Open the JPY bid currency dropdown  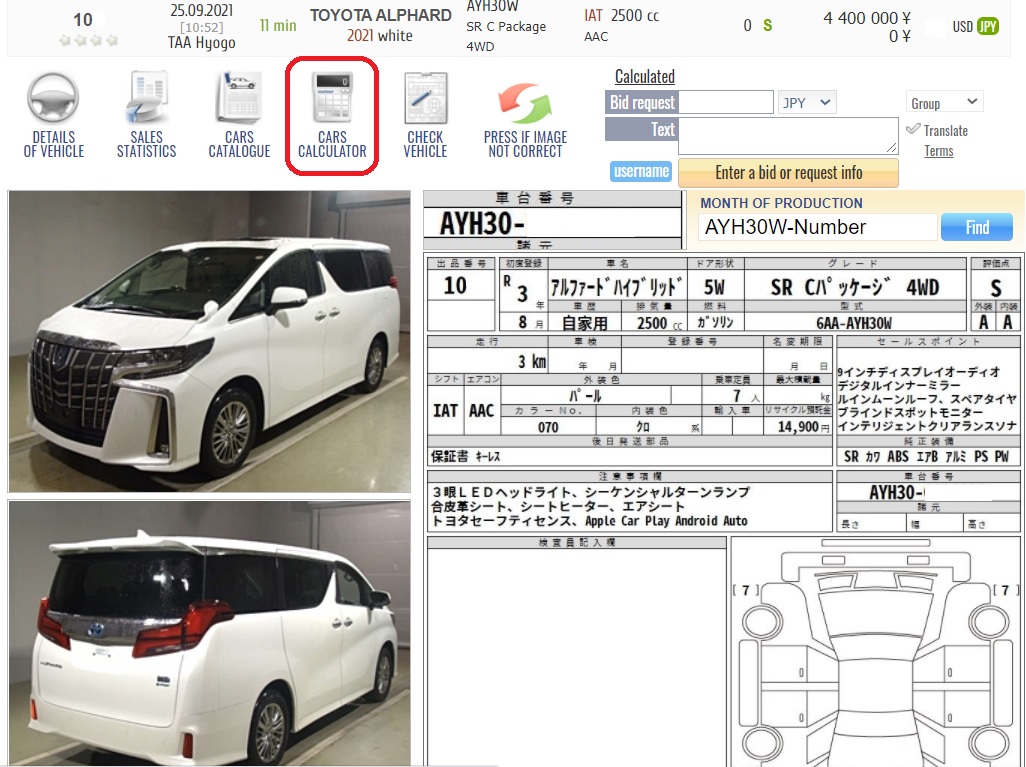click(x=807, y=103)
